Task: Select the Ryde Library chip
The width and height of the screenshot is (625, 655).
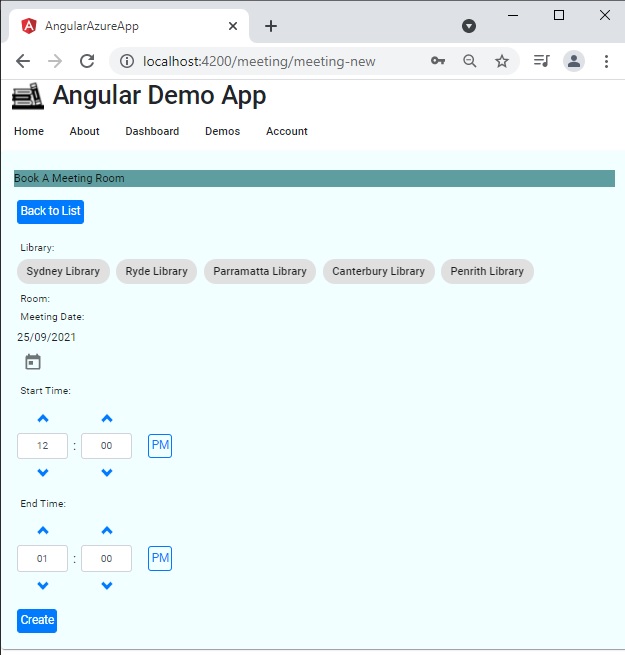Action: pyautogui.click(x=156, y=272)
